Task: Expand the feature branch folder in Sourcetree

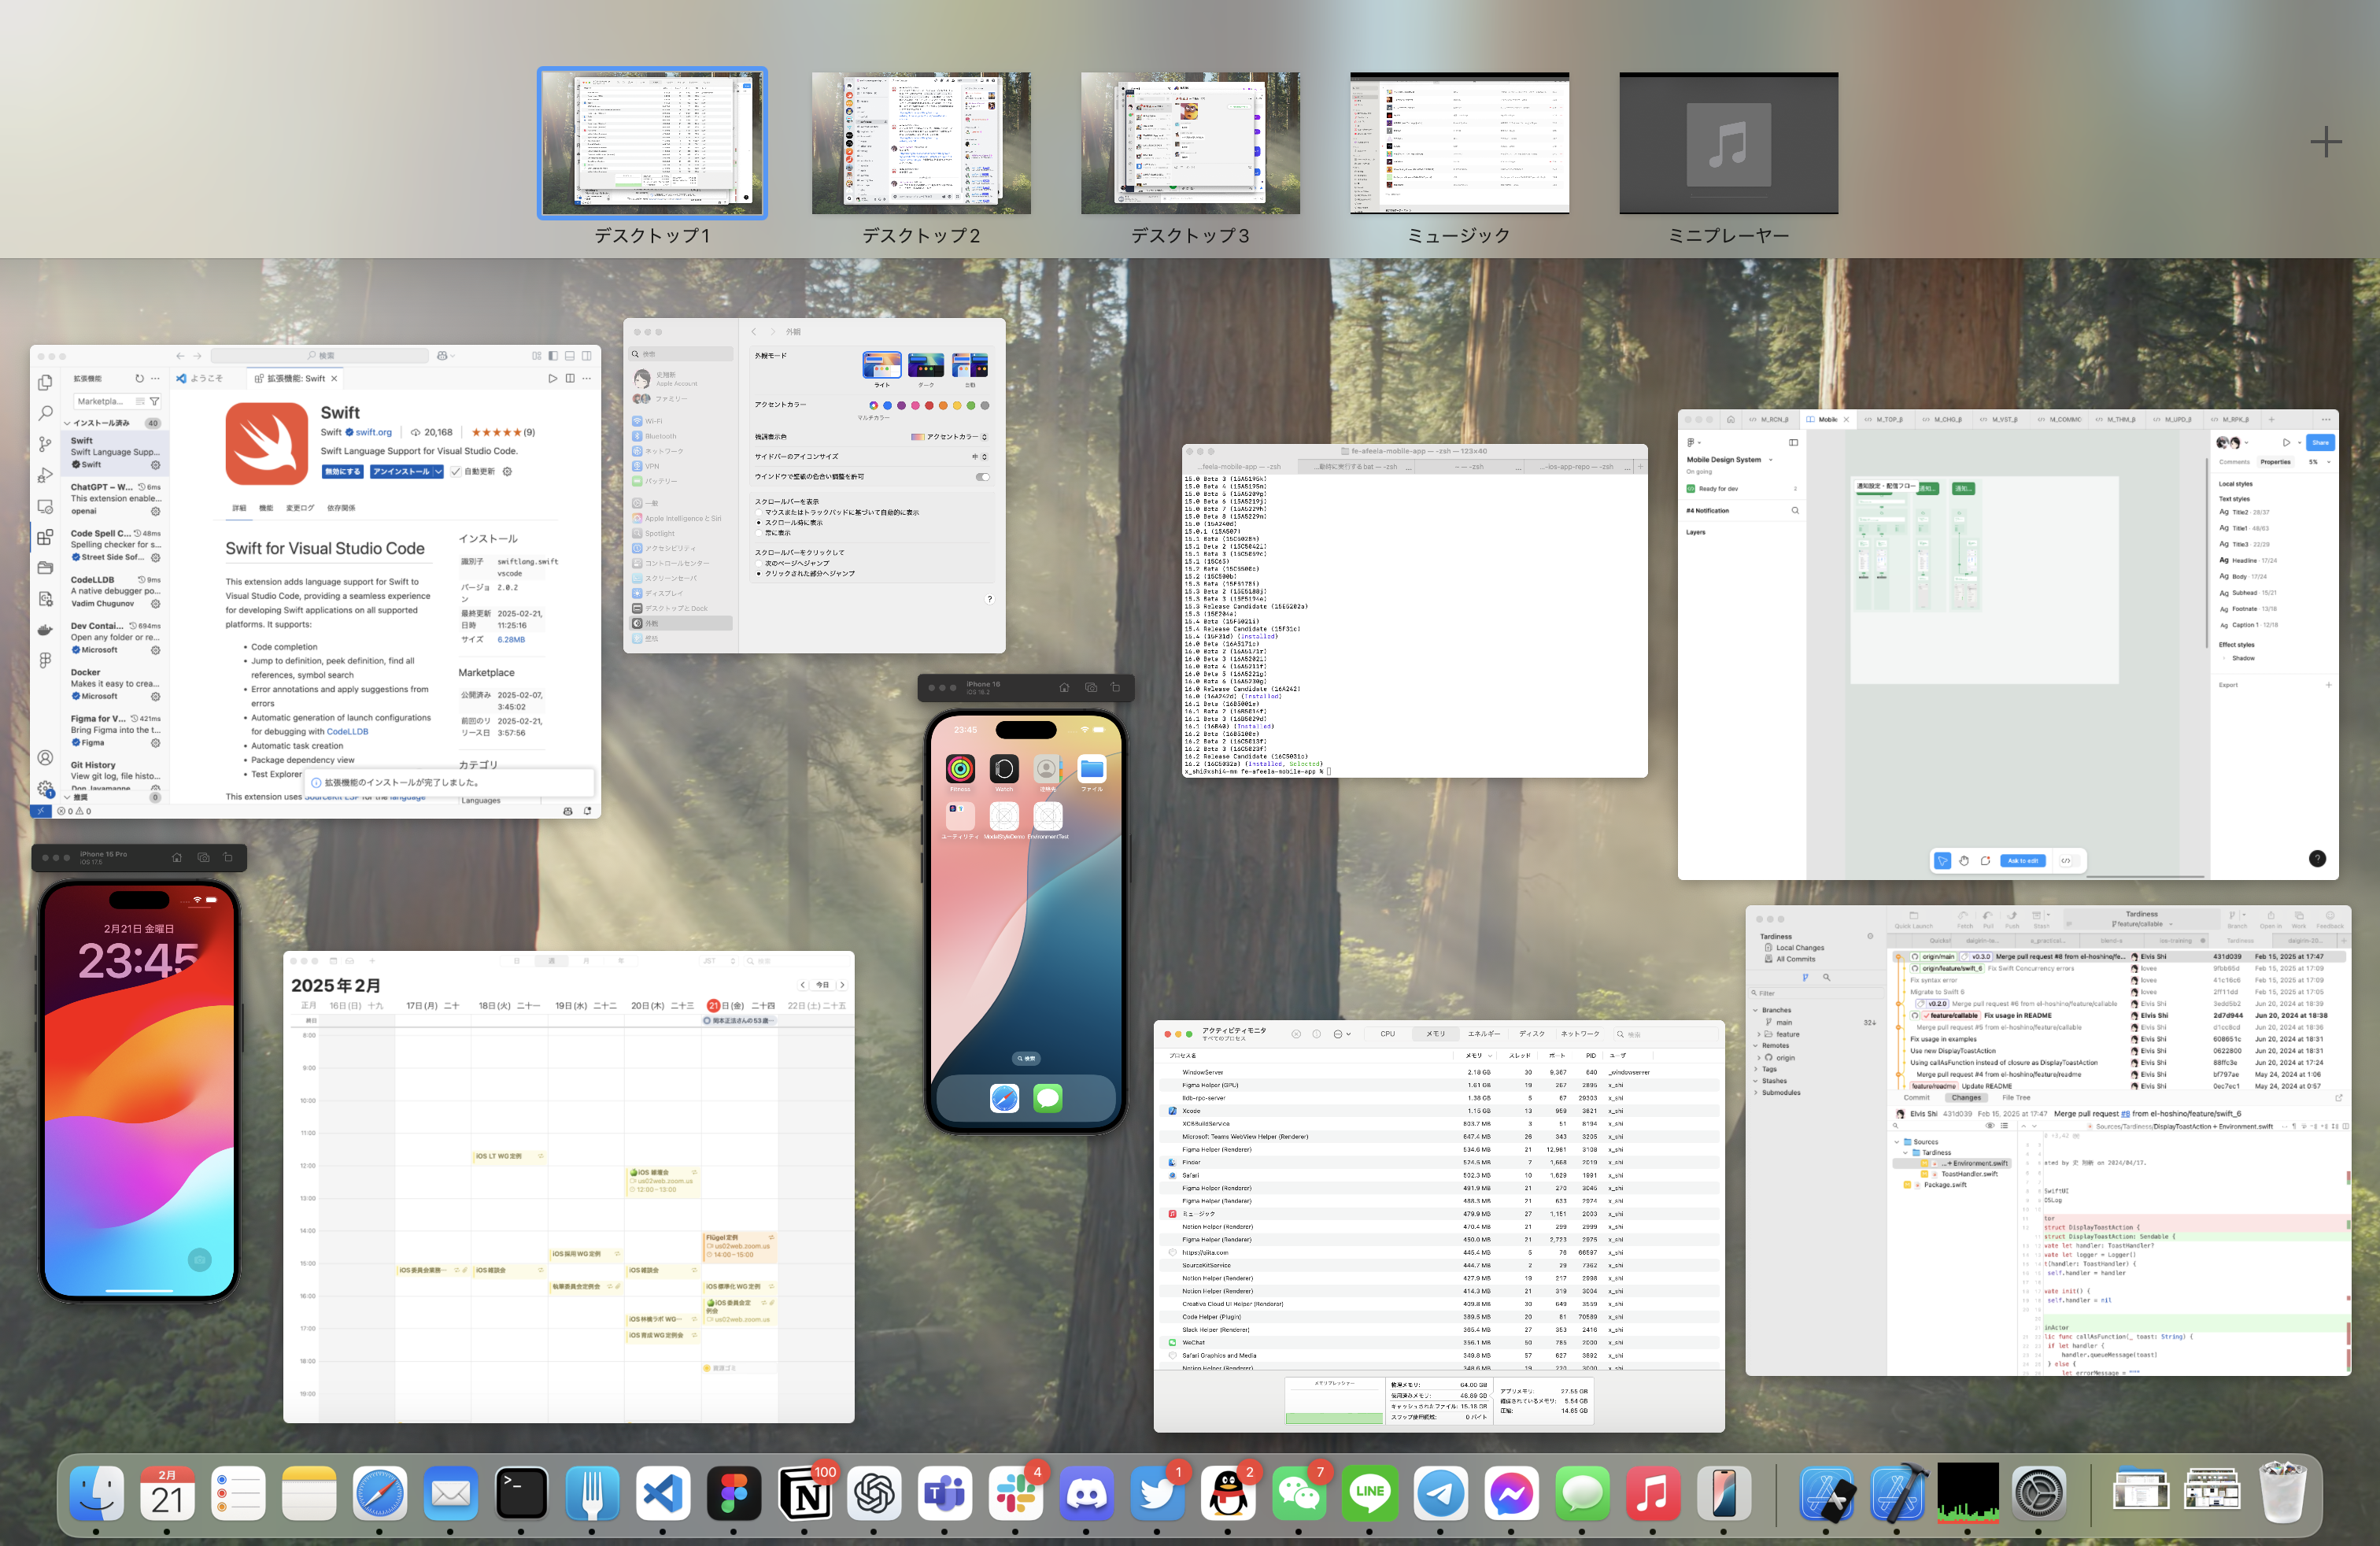Action: [1760, 1035]
